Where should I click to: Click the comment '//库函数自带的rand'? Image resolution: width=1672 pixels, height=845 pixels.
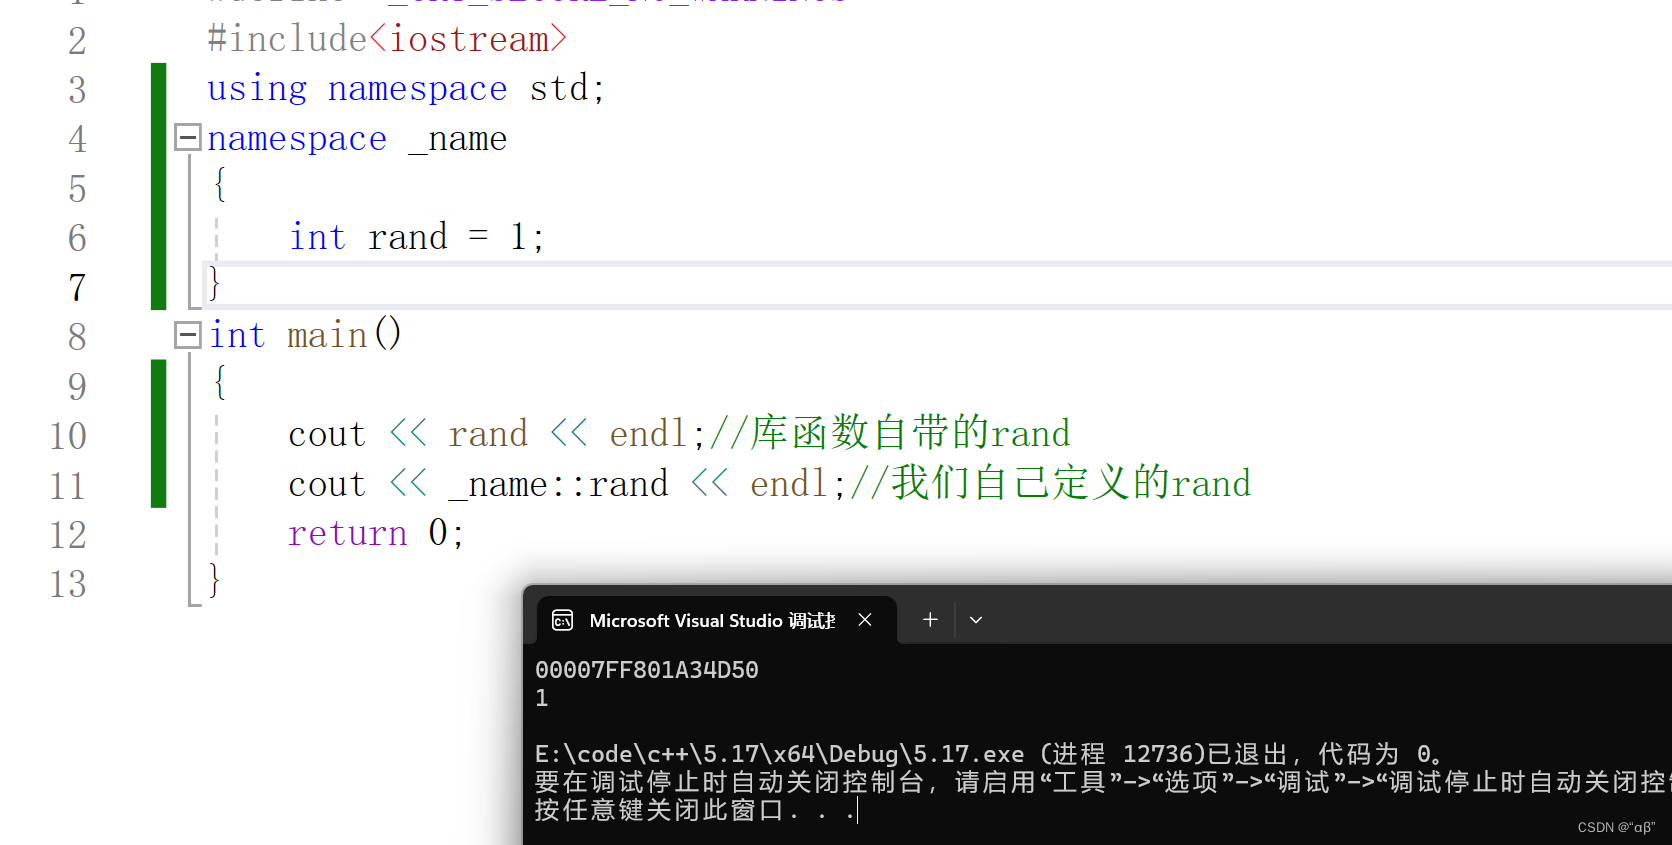click(890, 433)
